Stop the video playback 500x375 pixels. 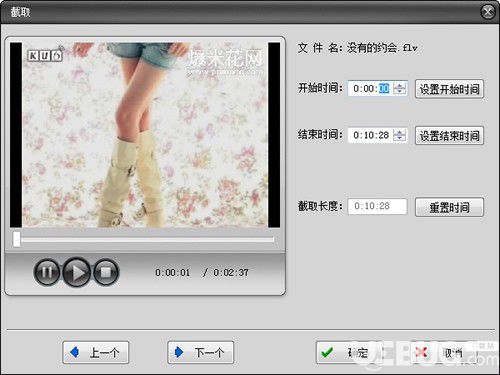pyautogui.click(x=106, y=272)
